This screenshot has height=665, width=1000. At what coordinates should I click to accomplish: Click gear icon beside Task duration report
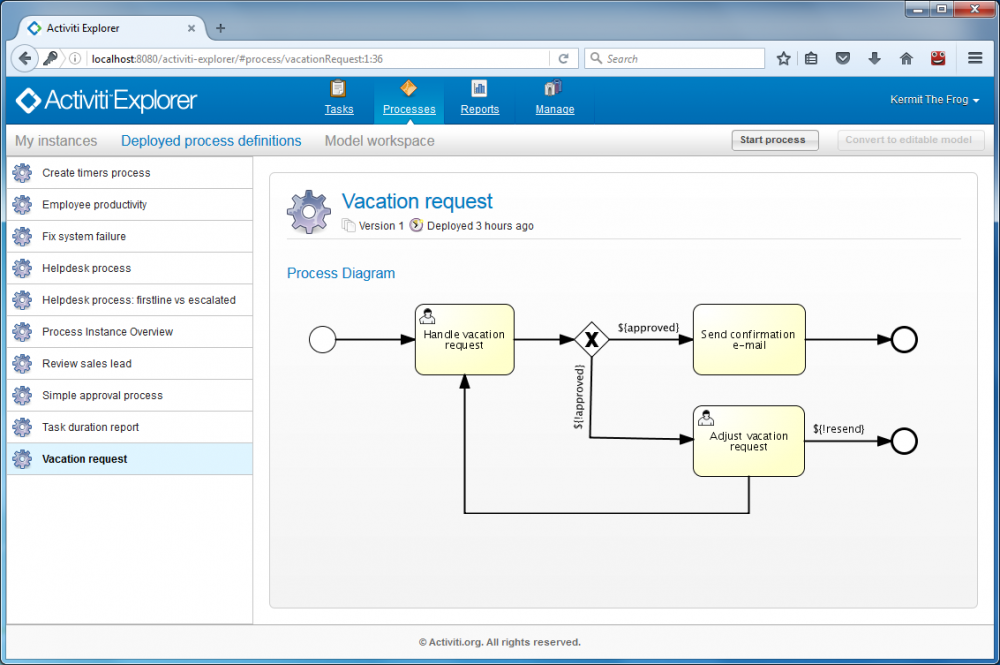[22, 427]
